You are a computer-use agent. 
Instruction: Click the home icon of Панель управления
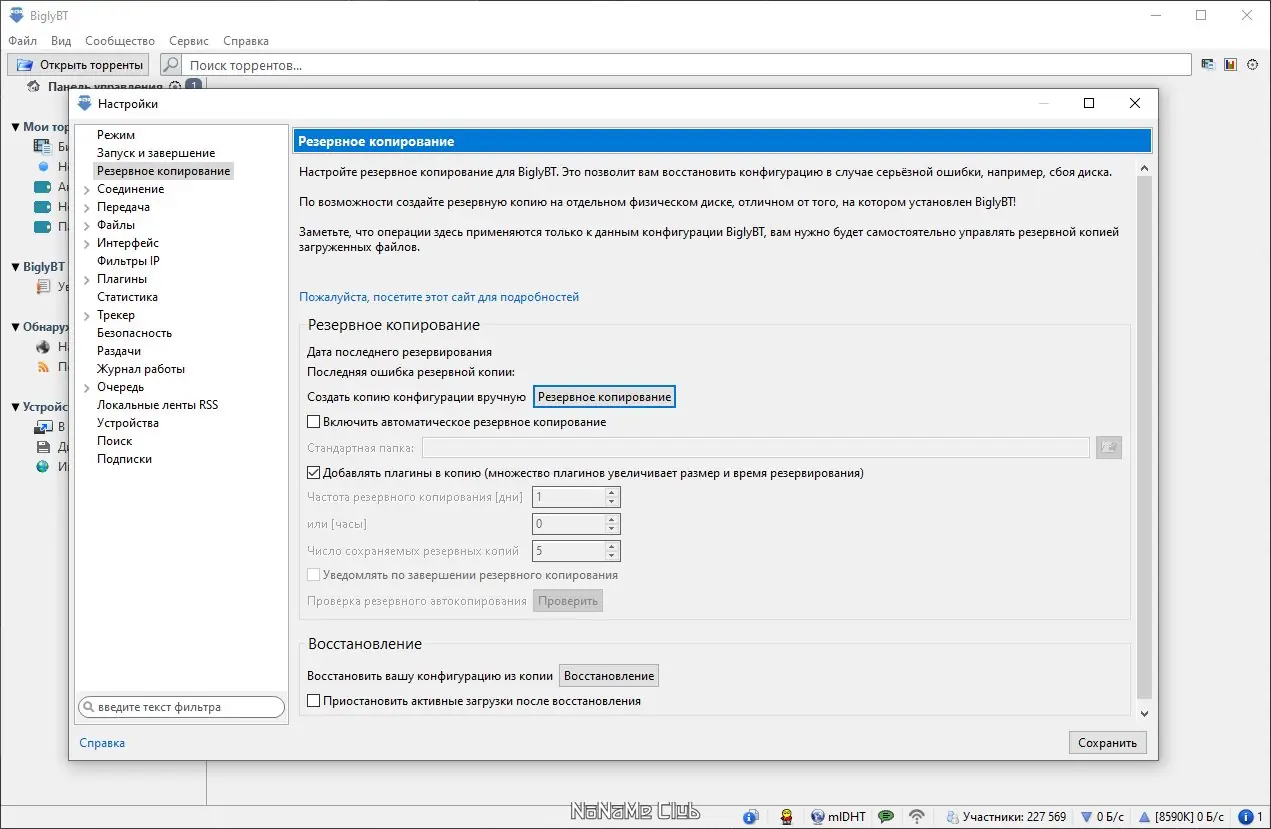pos(34,86)
